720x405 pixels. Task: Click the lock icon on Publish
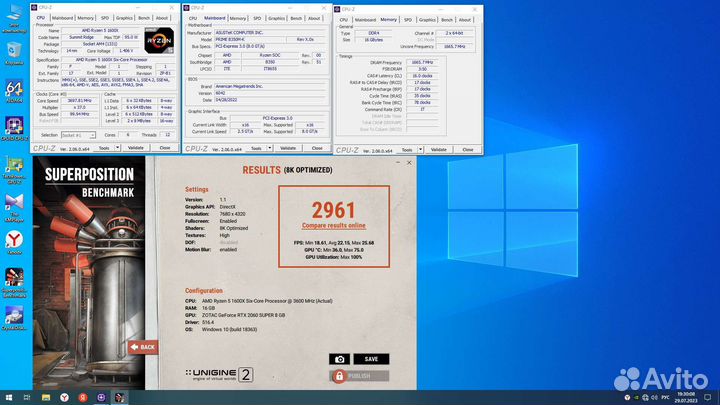[339, 377]
